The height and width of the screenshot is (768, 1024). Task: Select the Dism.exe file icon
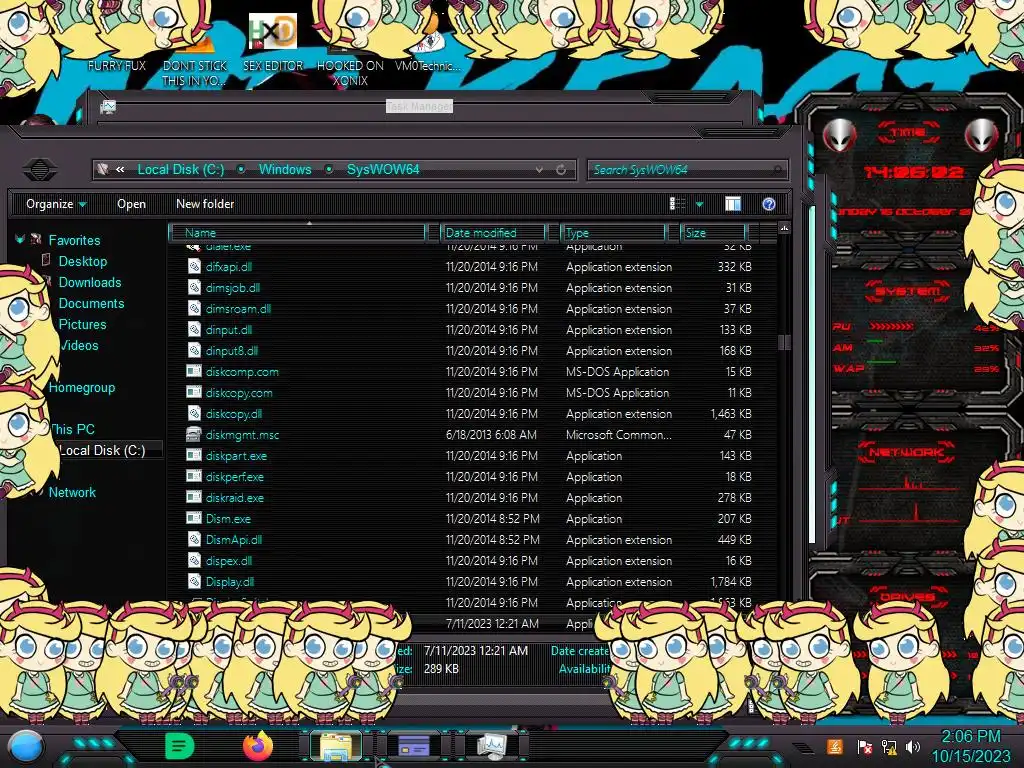point(194,519)
